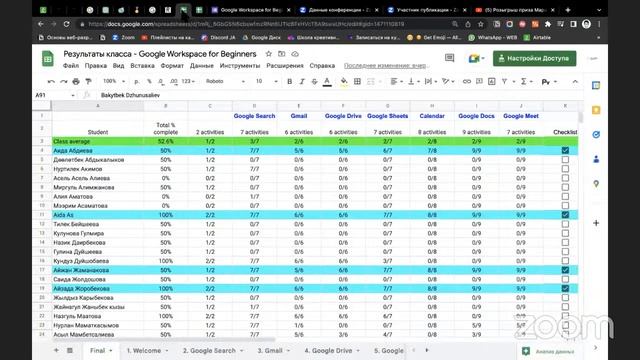Check the checklist box for Нуртилек Акимов
The width and height of the screenshot is (640, 360).
[565, 169]
